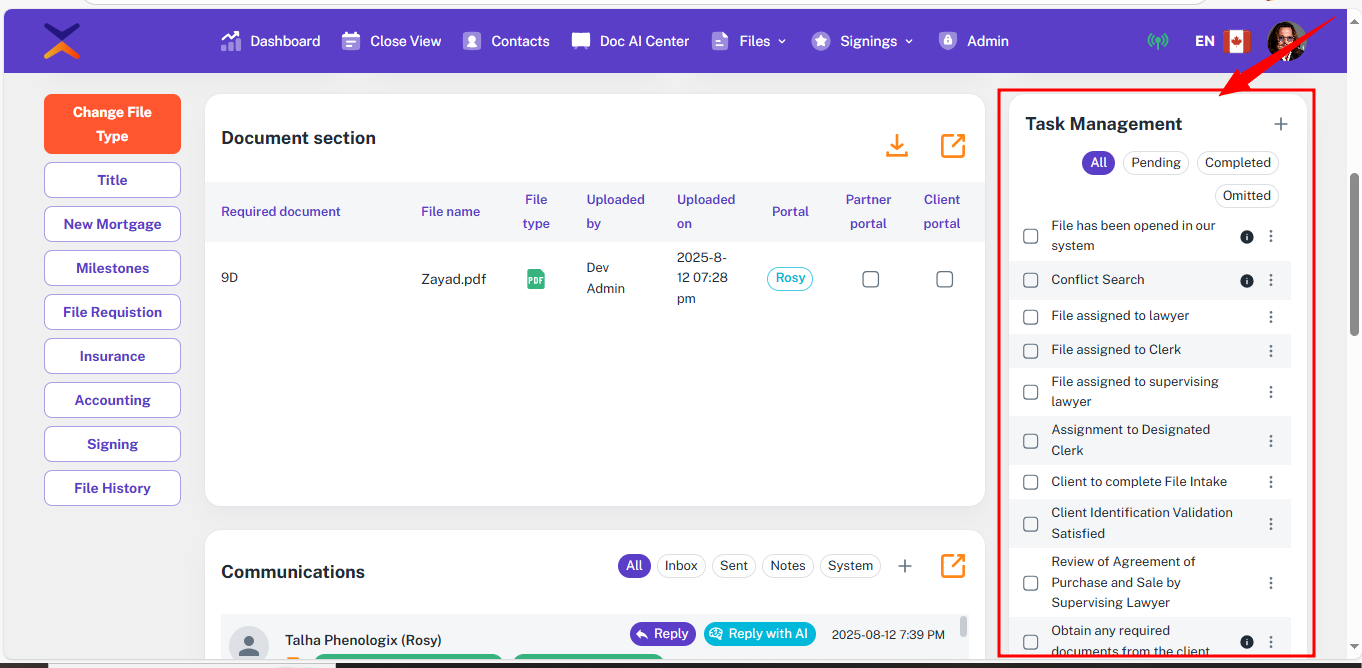Check the Partner portal checkbox for 9D
The width and height of the screenshot is (1362, 668).
coord(870,280)
